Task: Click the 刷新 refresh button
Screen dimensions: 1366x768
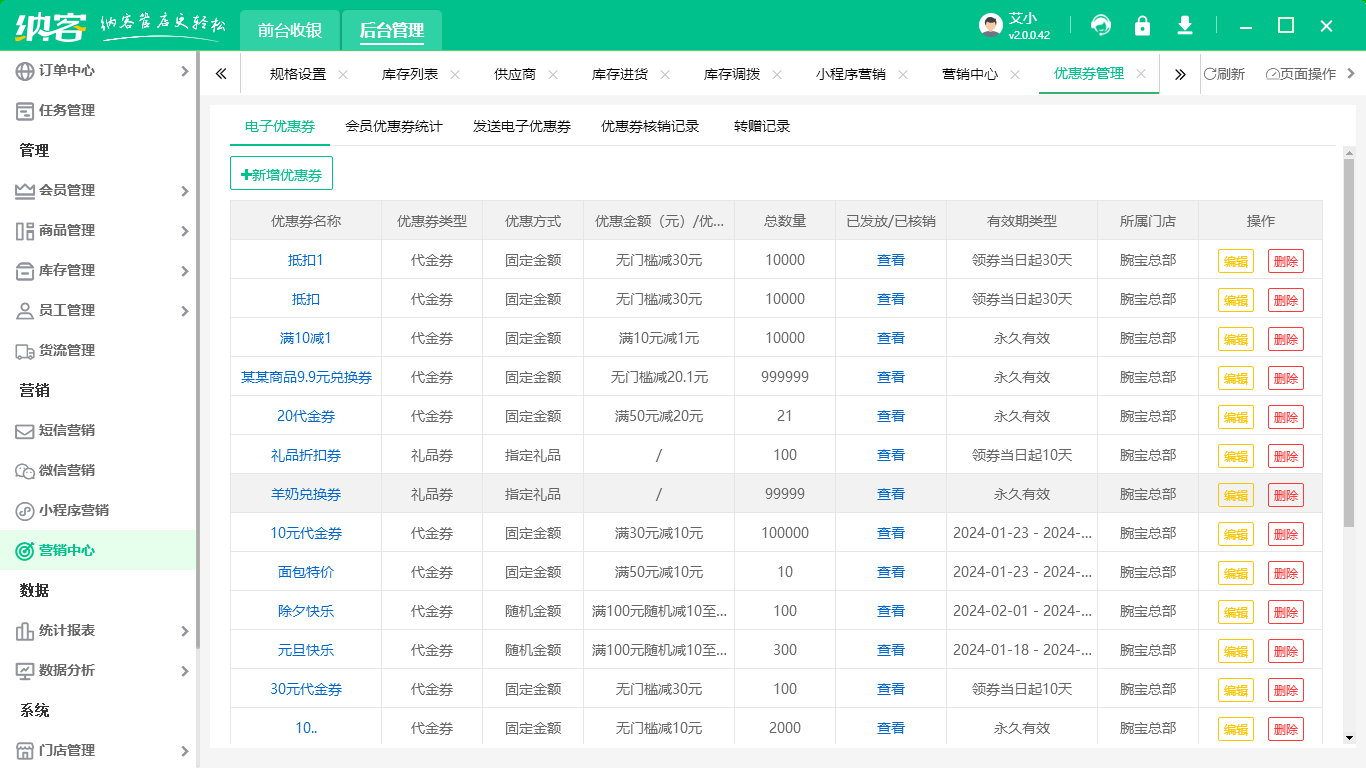Action: pyautogui.click(x=1224, y=74)
